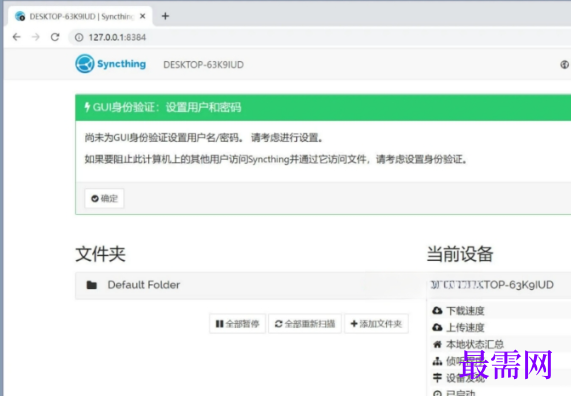Click the lightning bolt icon in the green header

pyautogui.click(x=87, y=107)
